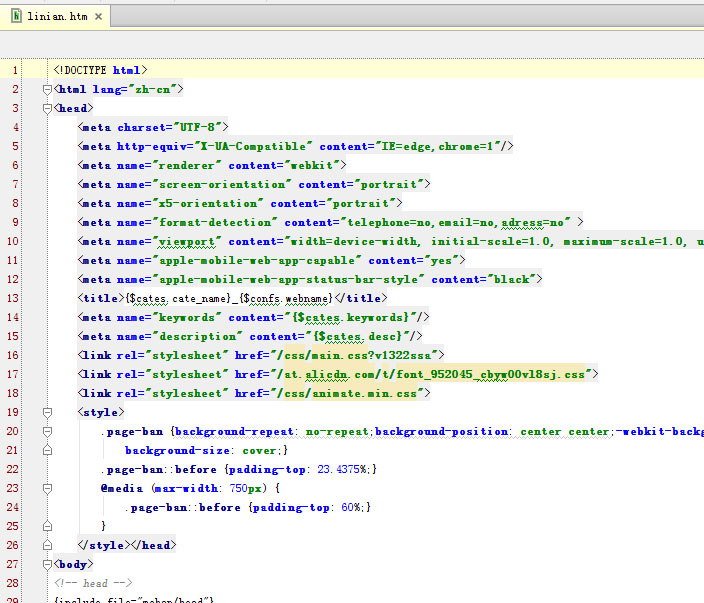The width and height of the screenshot is (704, 603).
Task: Collapse the style block fold on line 19
Action: click(x=47, y=413)
